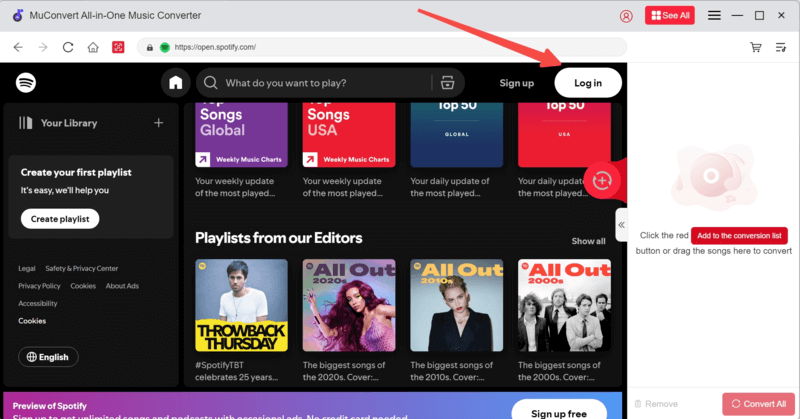This screenshot has height=419, width=800.
Task: Click the Spotify URL address field
Action: coord(382,47)
